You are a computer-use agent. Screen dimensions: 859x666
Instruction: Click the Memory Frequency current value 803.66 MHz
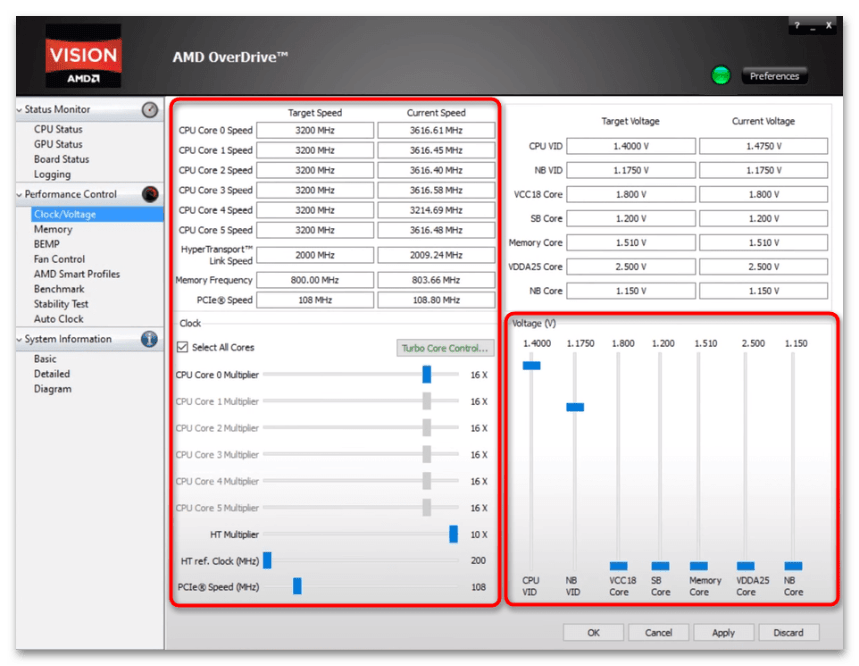(x=436, y=280)
